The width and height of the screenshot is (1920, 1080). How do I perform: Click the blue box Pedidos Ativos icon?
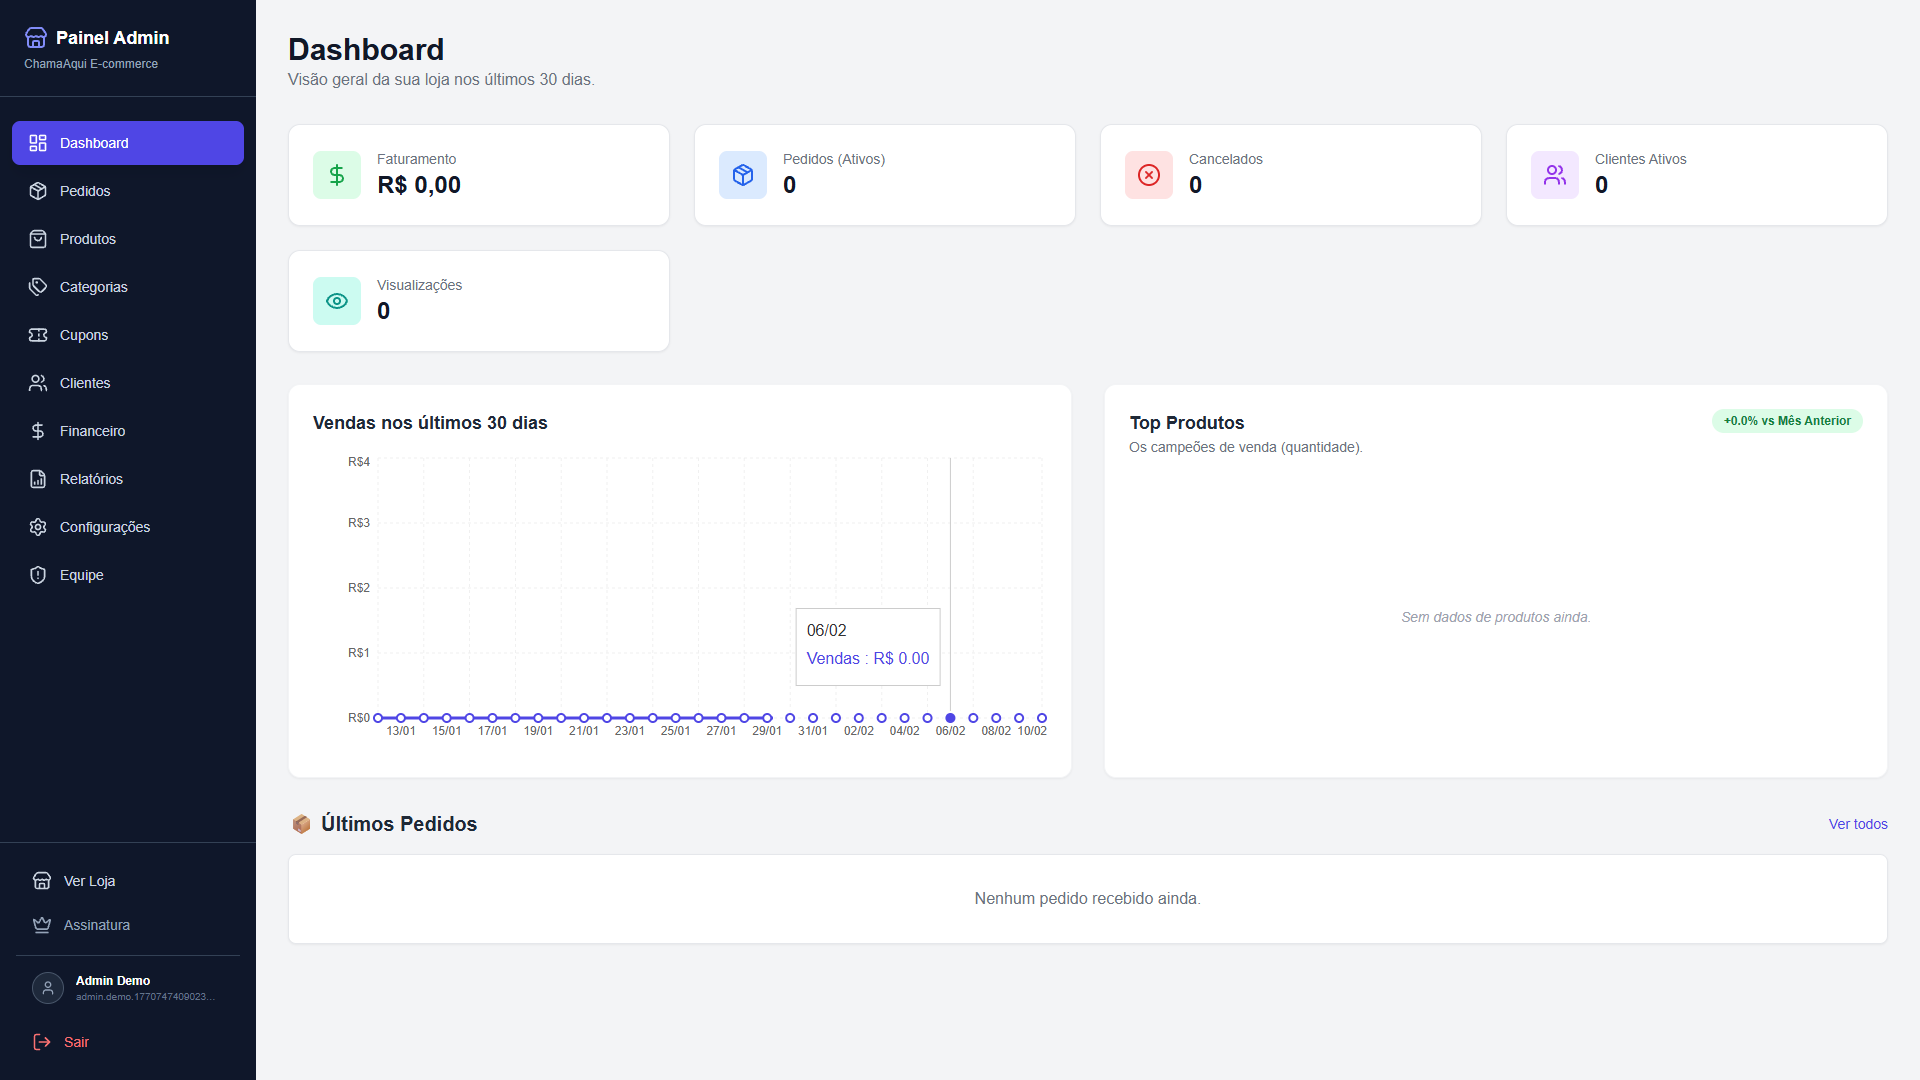tap(743, 175)
